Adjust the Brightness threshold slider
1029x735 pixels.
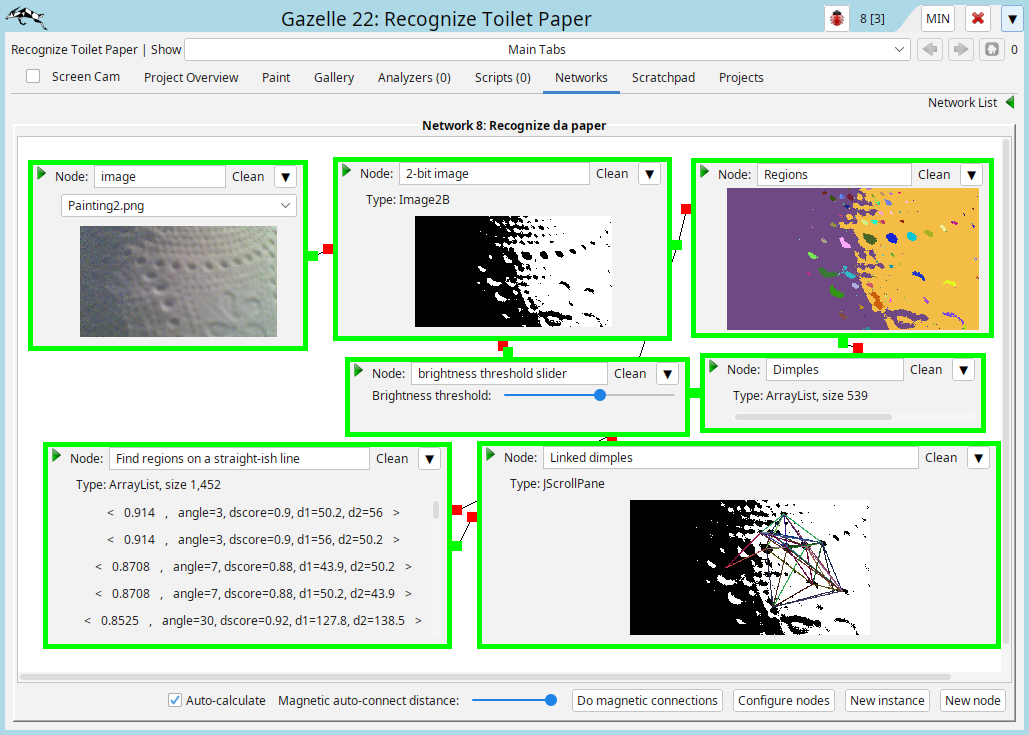[x=600, y=395]
